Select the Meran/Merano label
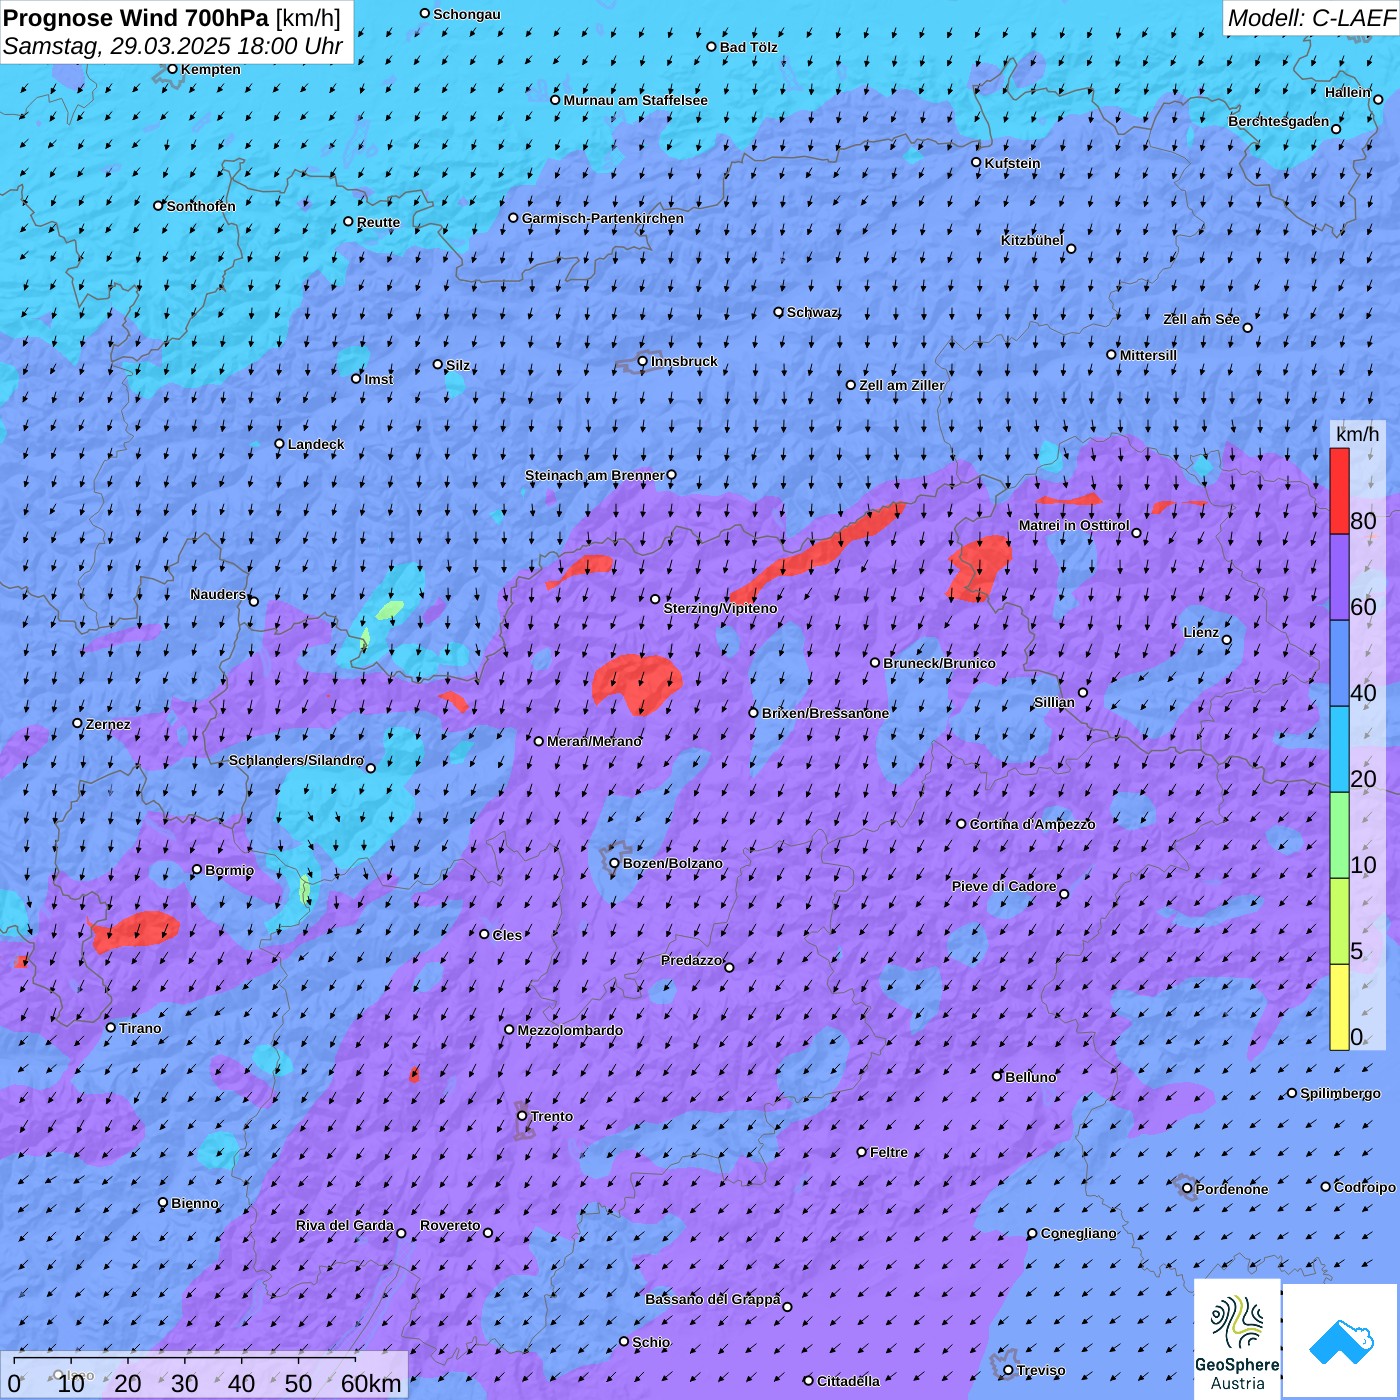 tap(594, 741)
